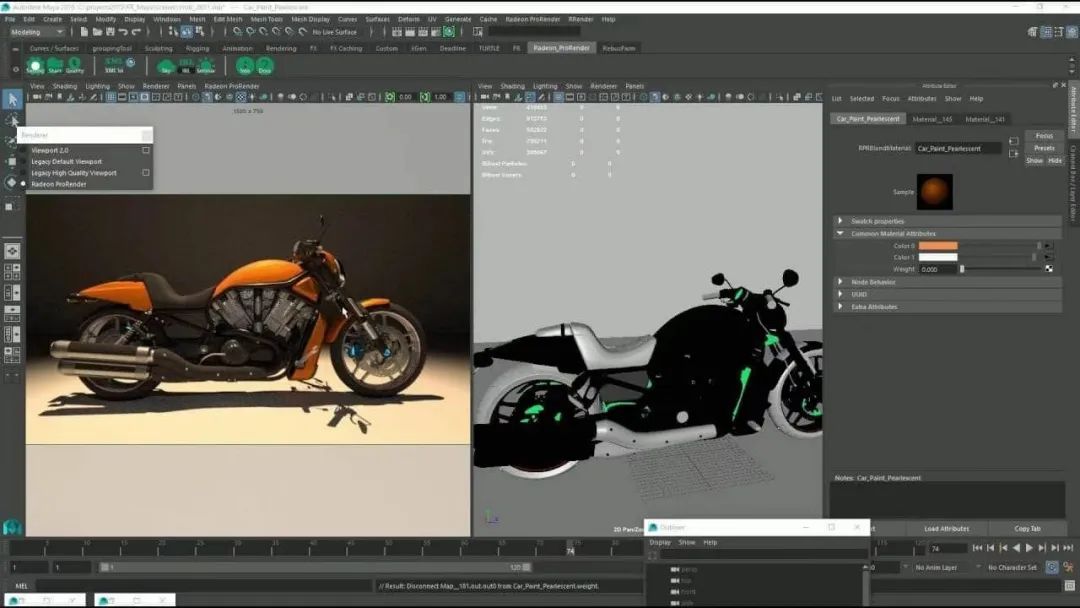Open Viewport 2.0 options box

[146, 149]
